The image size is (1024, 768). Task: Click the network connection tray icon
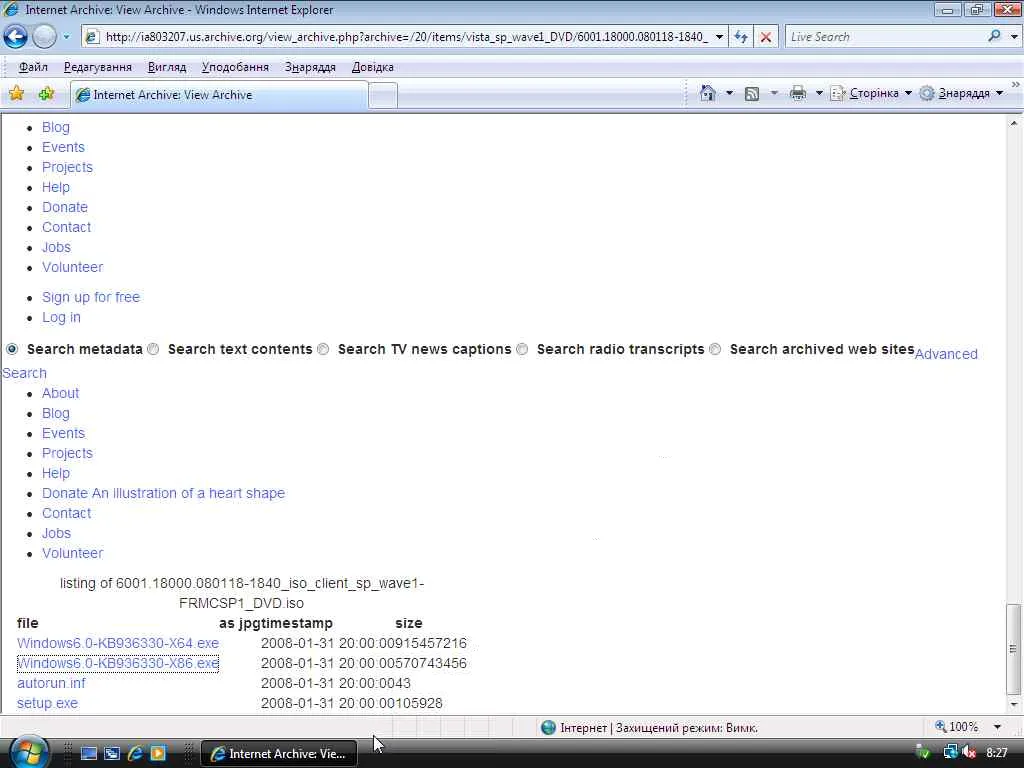click(x=950, y=753)
